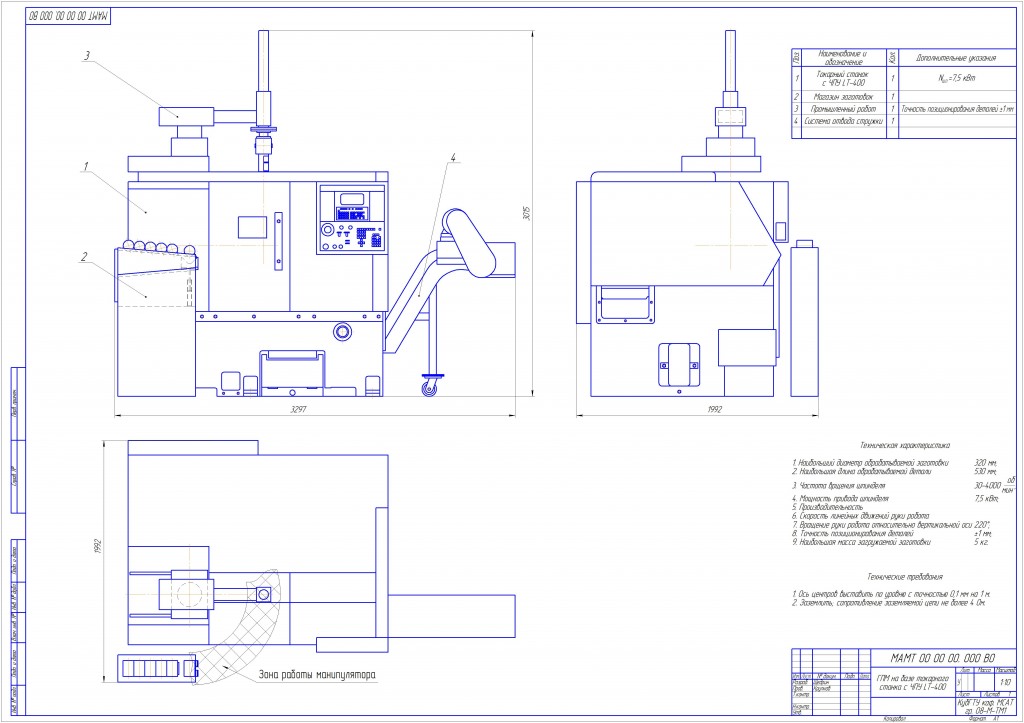1024x723 pixels.
Task: Select the "530 мм" value
Action: coord(985,472)
